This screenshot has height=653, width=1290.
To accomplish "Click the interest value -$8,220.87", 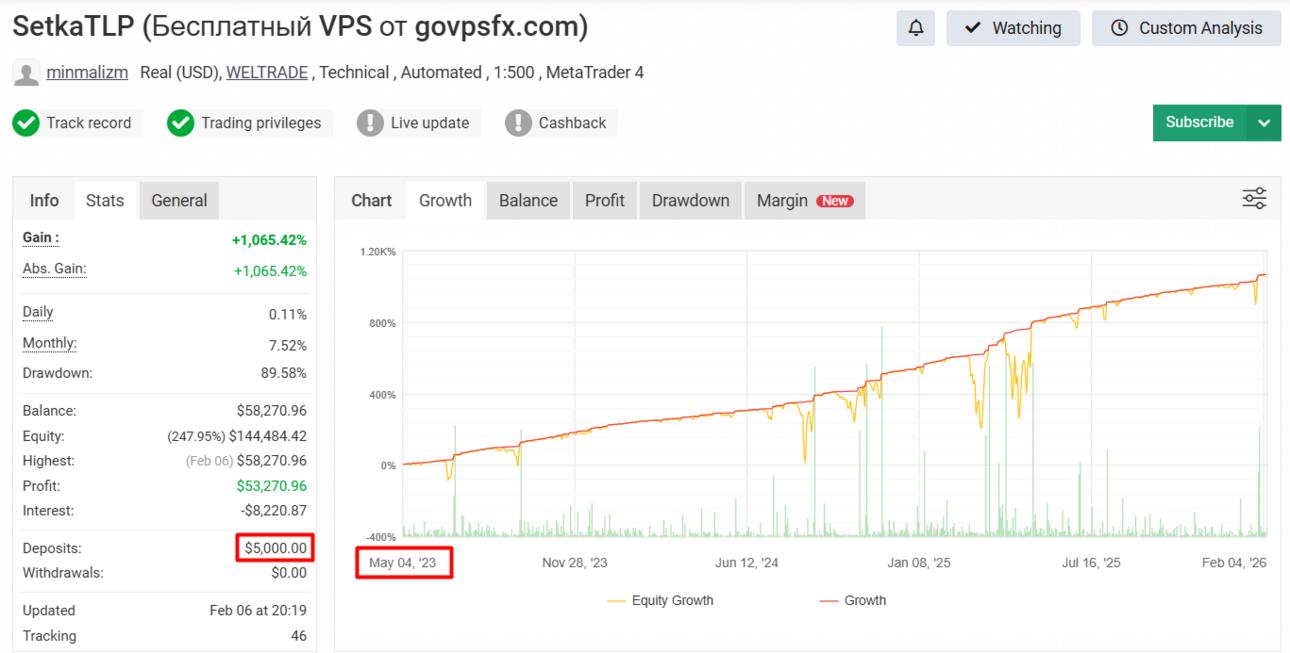I will tap(273, 511).
